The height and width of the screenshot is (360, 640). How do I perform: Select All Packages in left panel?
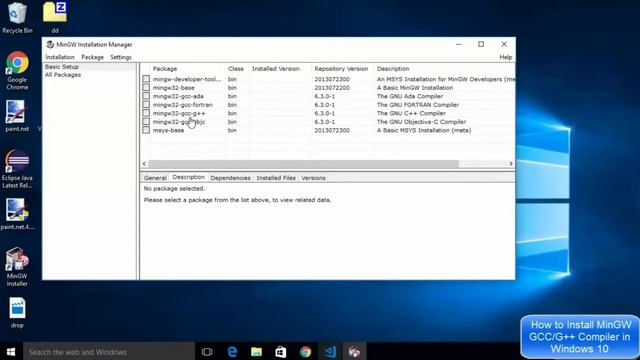point(63,75)
